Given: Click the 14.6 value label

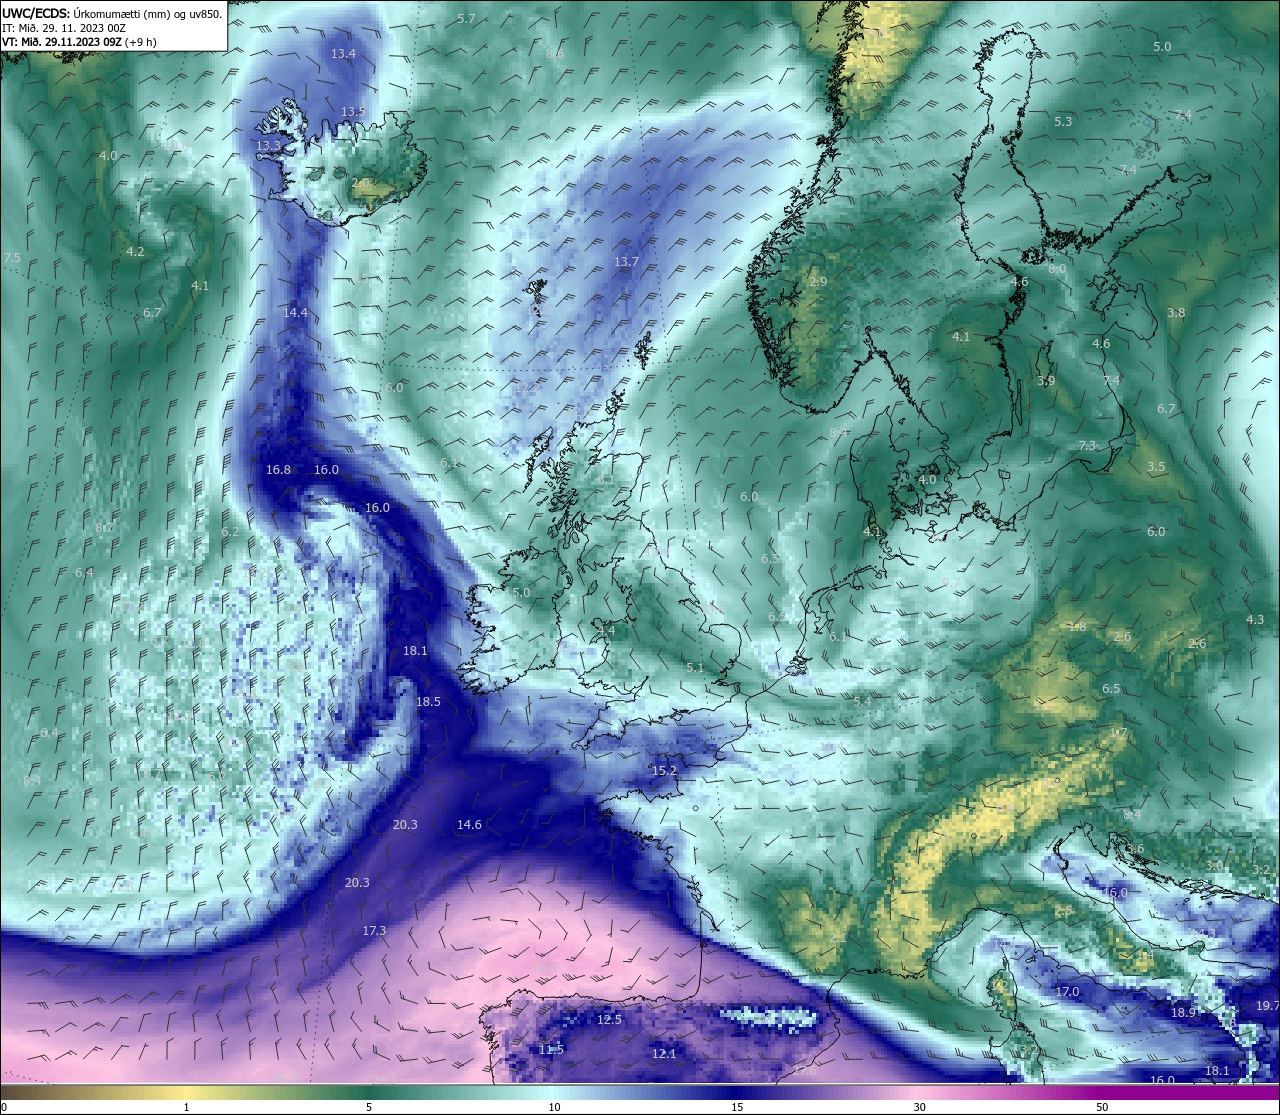Looking at the screenshot, I should coord(469,824).
